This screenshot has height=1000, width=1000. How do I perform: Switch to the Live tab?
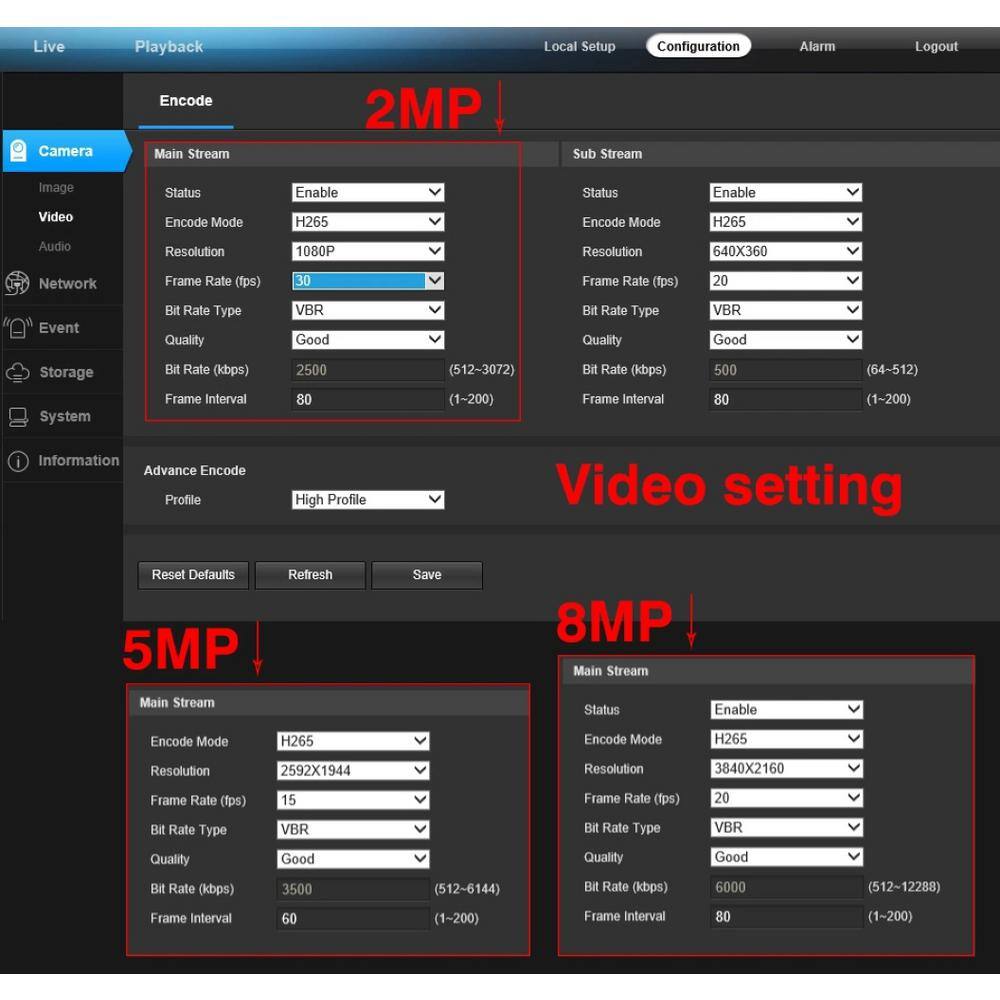point(49,47)
